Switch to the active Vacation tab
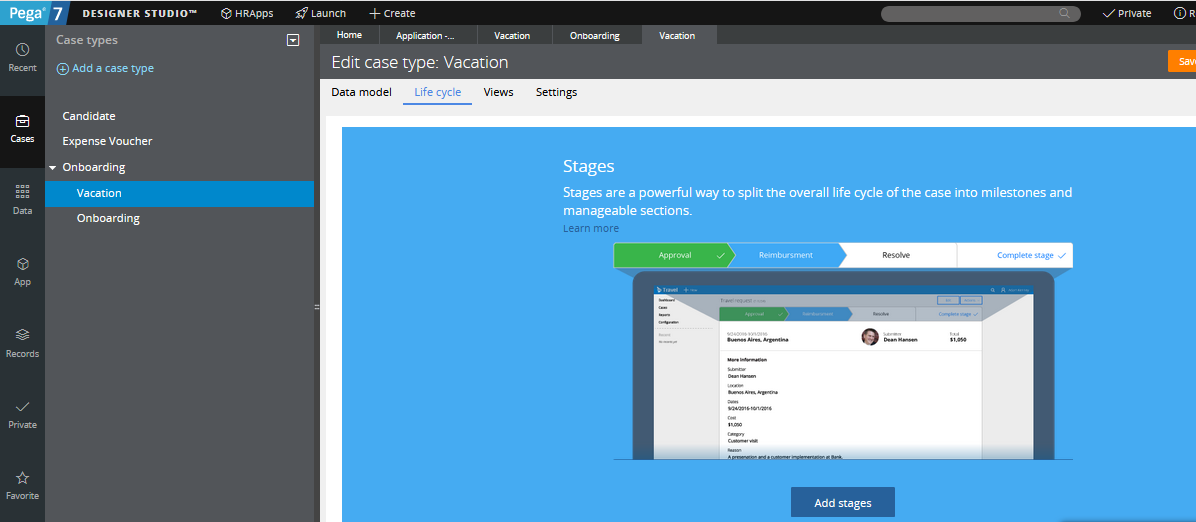Screen dimensions: 1196x522 click(677, 35)
